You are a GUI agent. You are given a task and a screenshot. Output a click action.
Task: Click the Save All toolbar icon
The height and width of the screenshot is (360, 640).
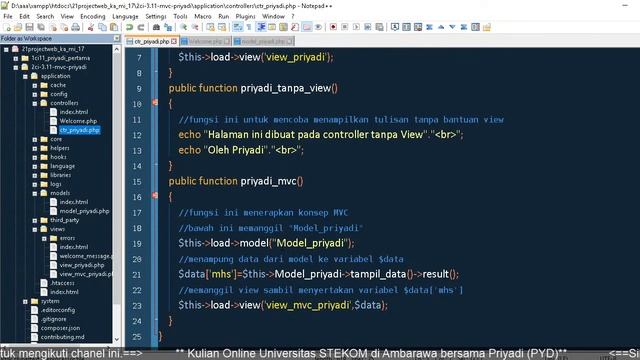(x=41, y=27)
